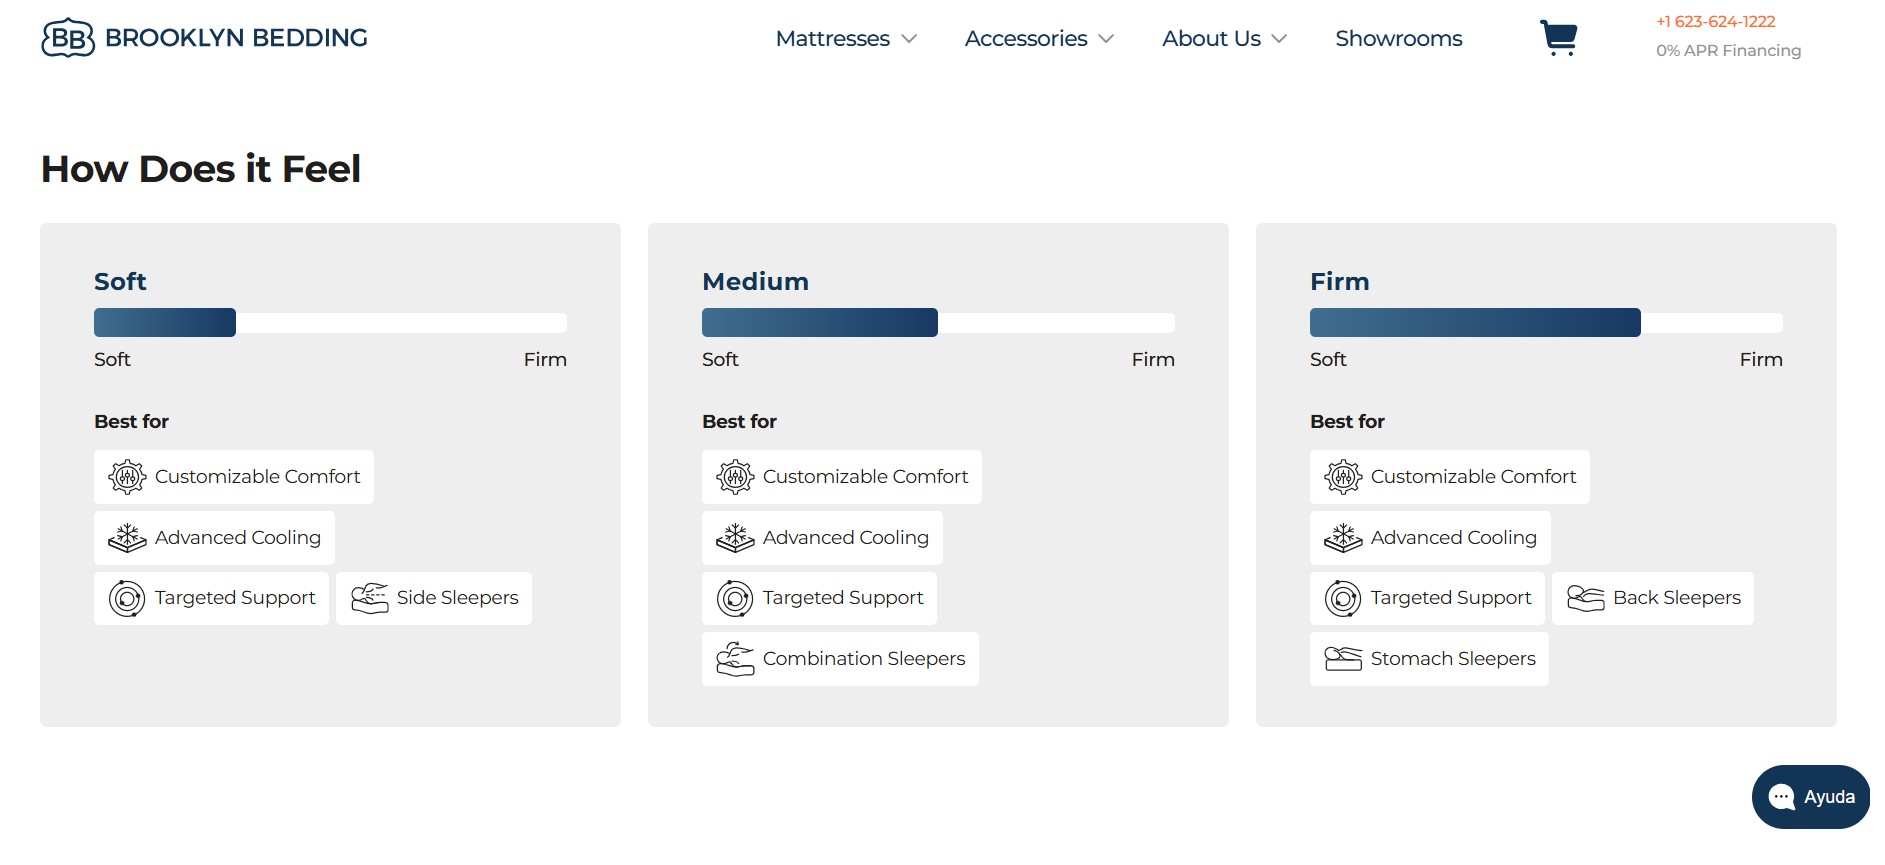The image size is (1885, 865).
Task: Click the Ayuda chat bubble icon
Action: (x=1782, y=797)
